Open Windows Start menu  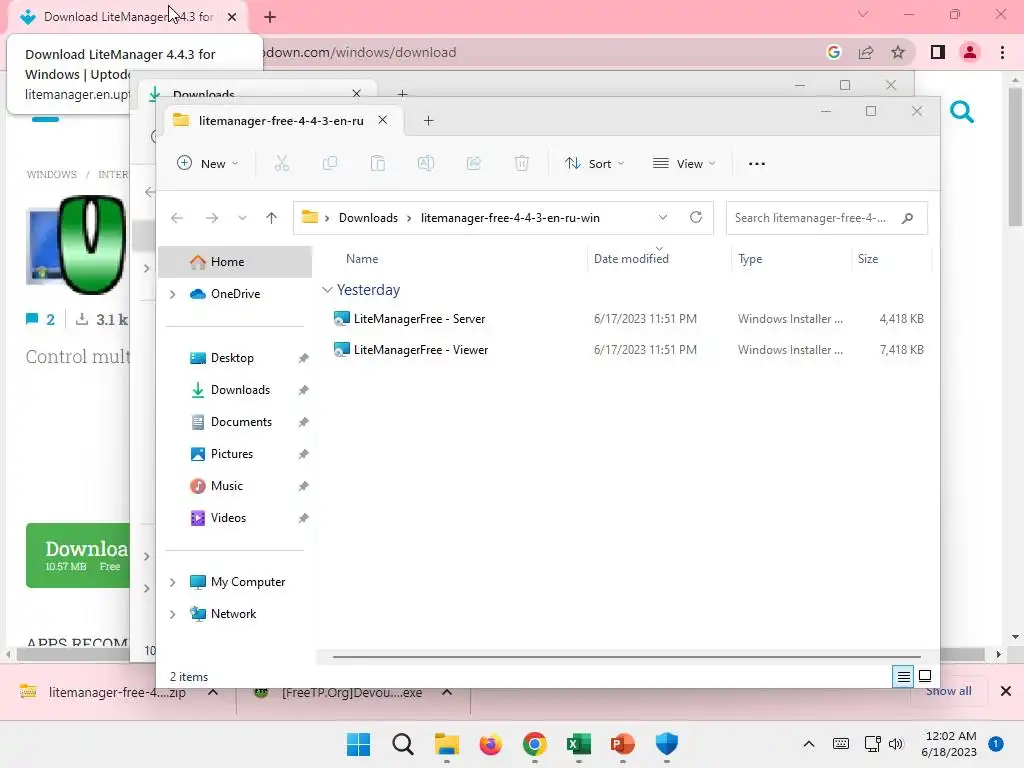pos(358,744)
